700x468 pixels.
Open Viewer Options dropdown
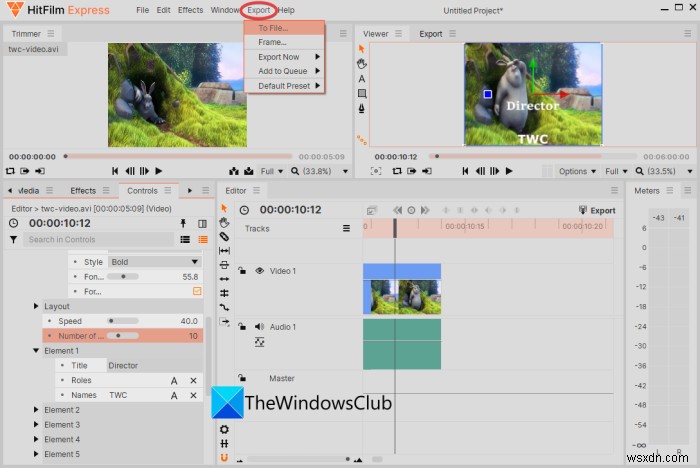coord(577,171)
